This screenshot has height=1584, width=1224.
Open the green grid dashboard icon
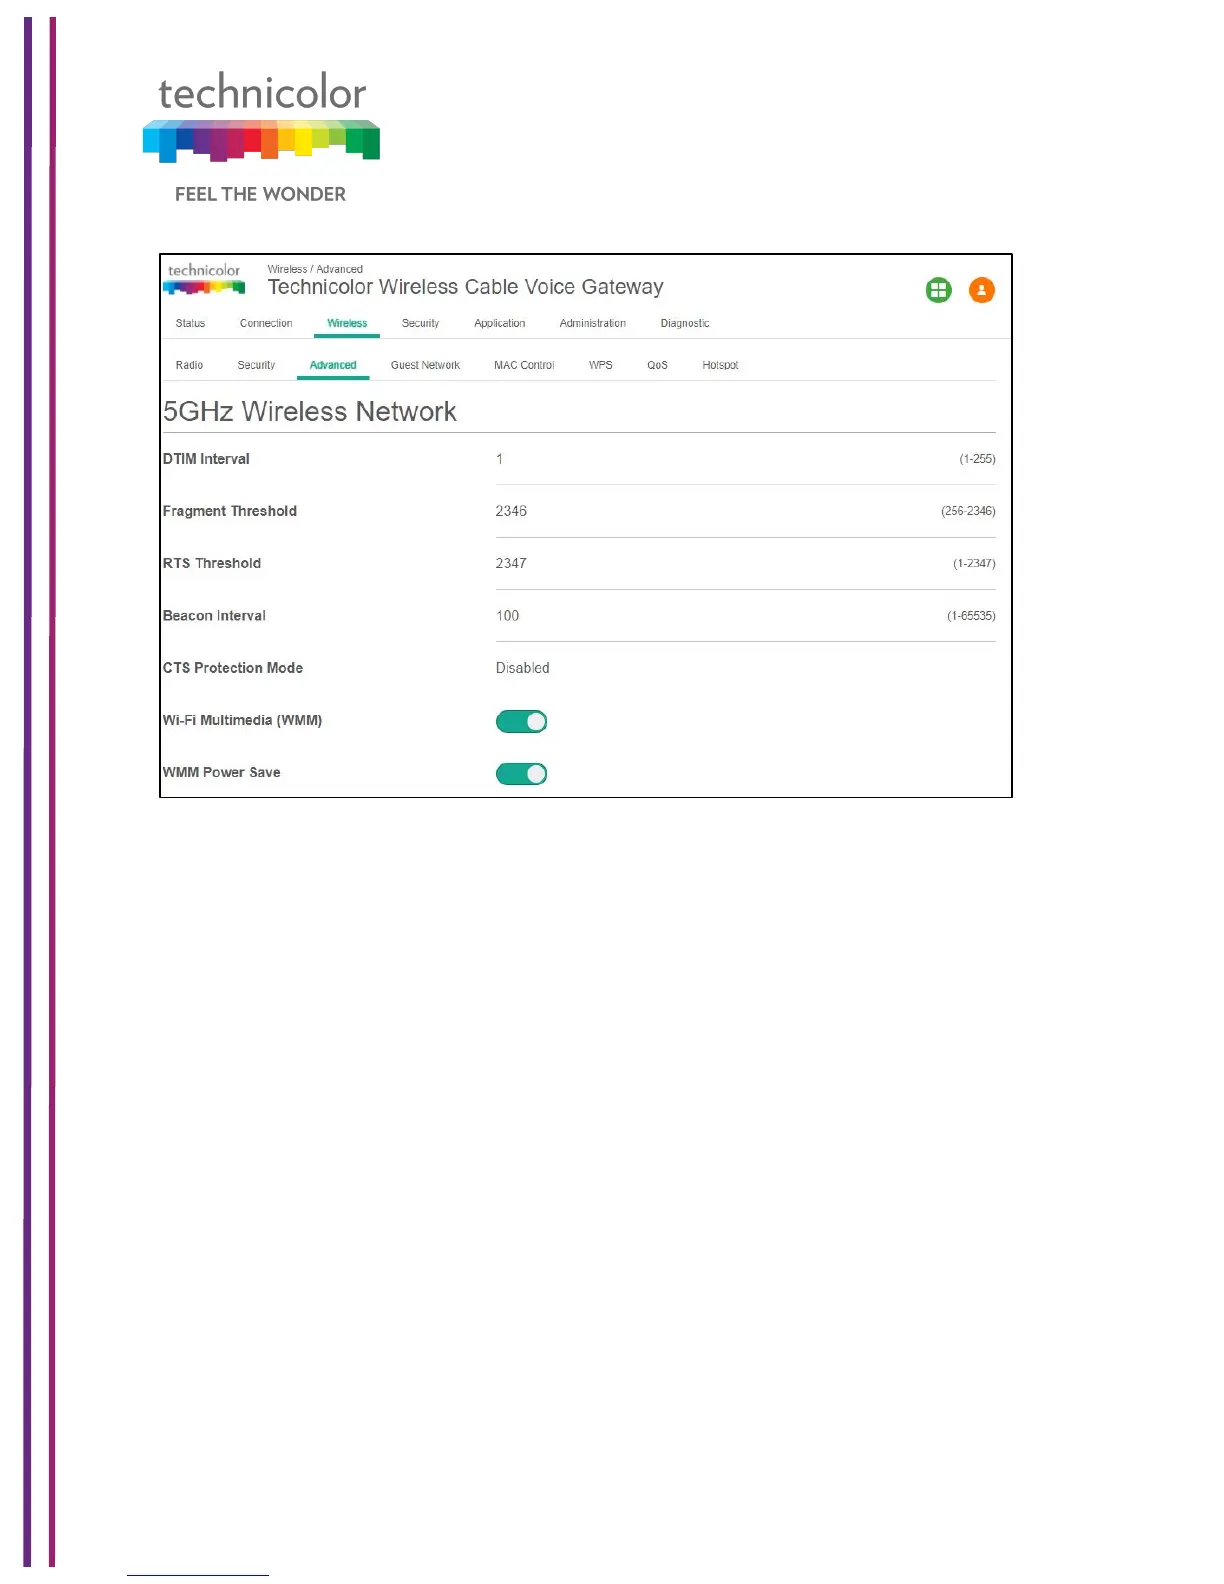click(x=938, y=290)
